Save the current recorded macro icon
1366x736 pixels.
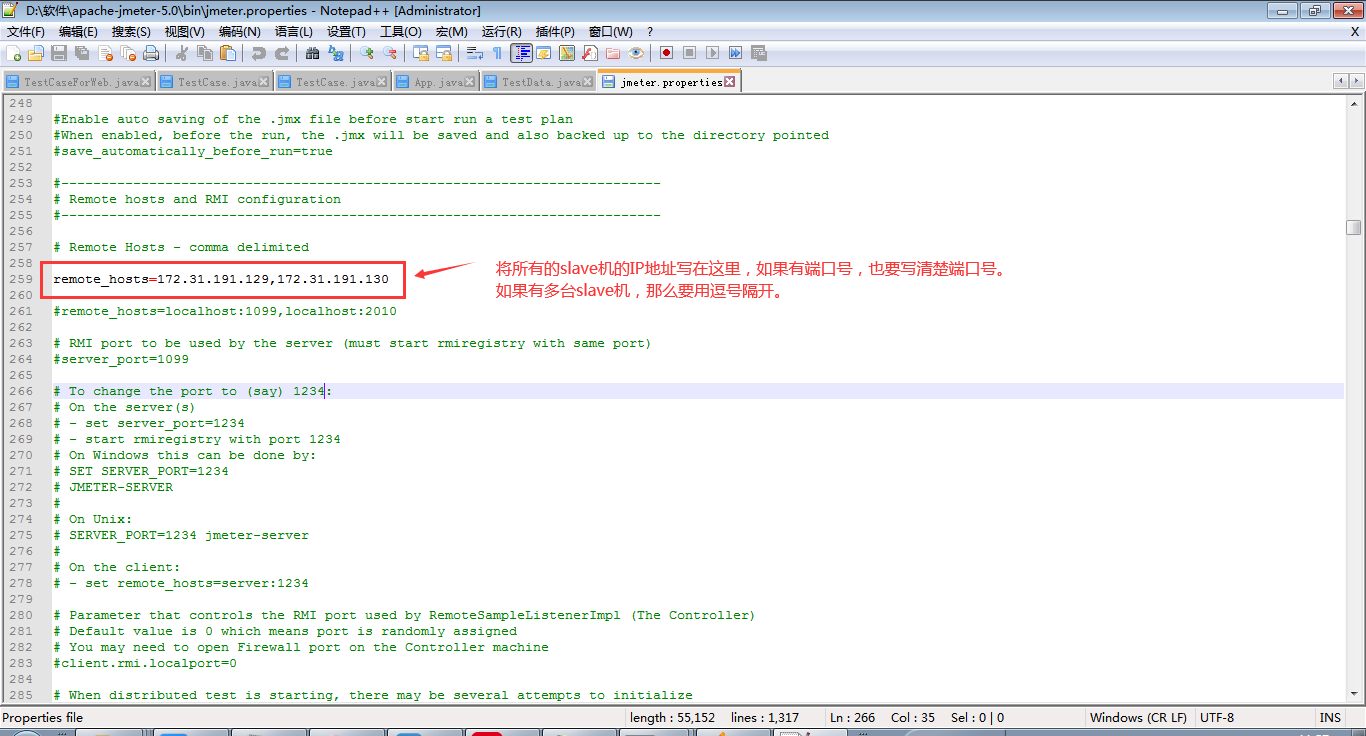(758, 53)
